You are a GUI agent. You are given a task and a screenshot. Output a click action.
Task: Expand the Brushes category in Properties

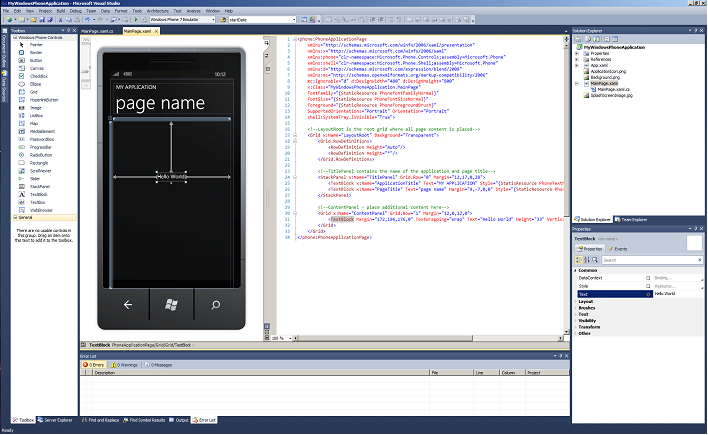[576, 308]
